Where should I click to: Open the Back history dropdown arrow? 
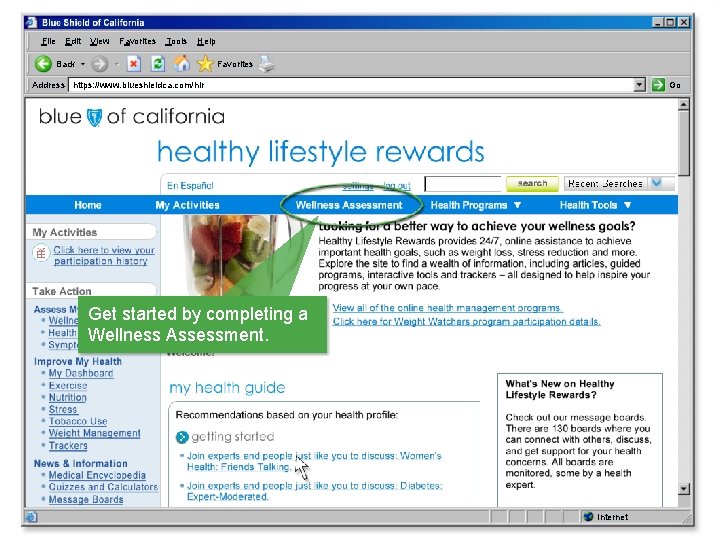click(83, 64)
